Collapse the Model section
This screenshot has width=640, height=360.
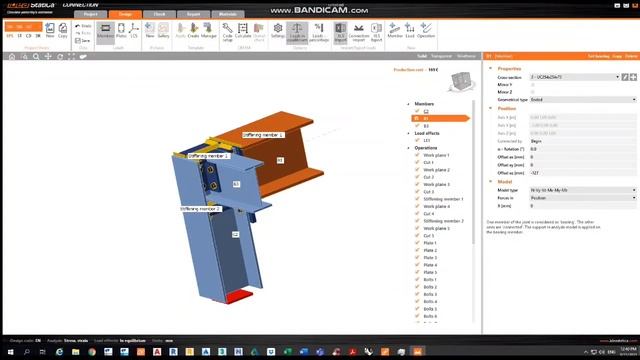point(491,181)
